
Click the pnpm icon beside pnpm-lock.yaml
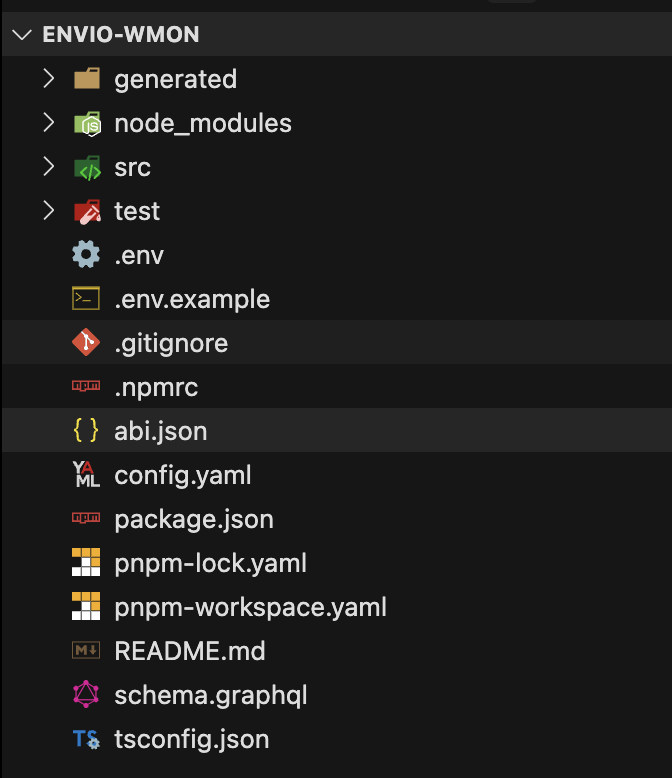[87, 563]
